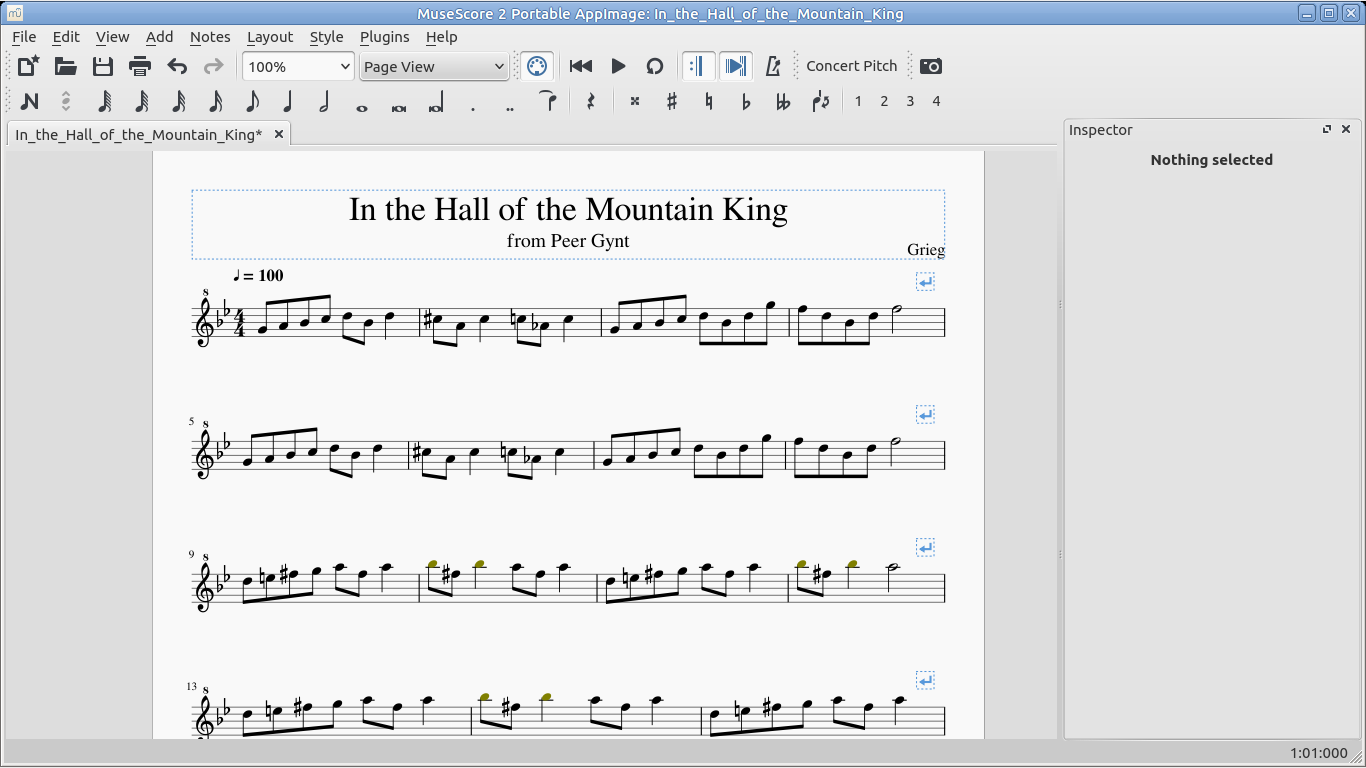Open the Help menu
Screen dimensions: 1366x768
click(x=441, y=37)
